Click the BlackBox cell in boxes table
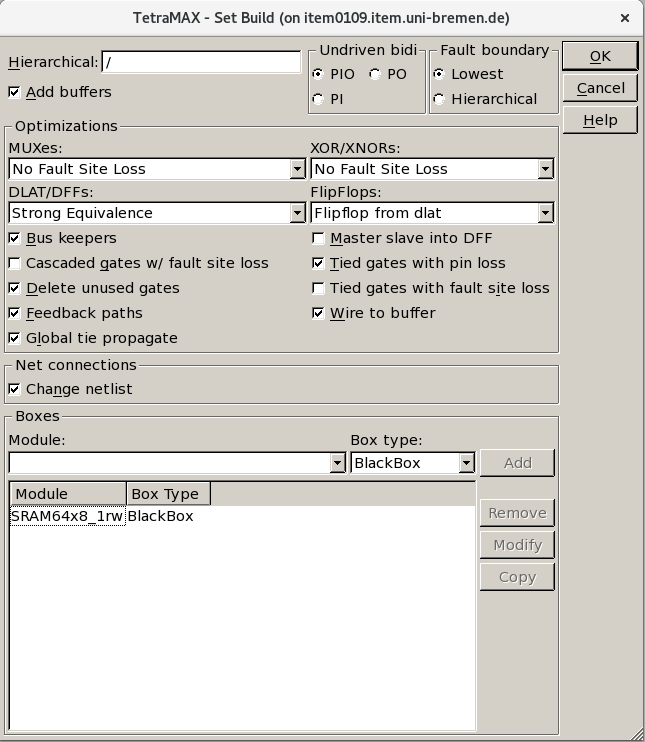Image resolution: width=645 pixels, height=742 pixels. (x=161, y=516)
